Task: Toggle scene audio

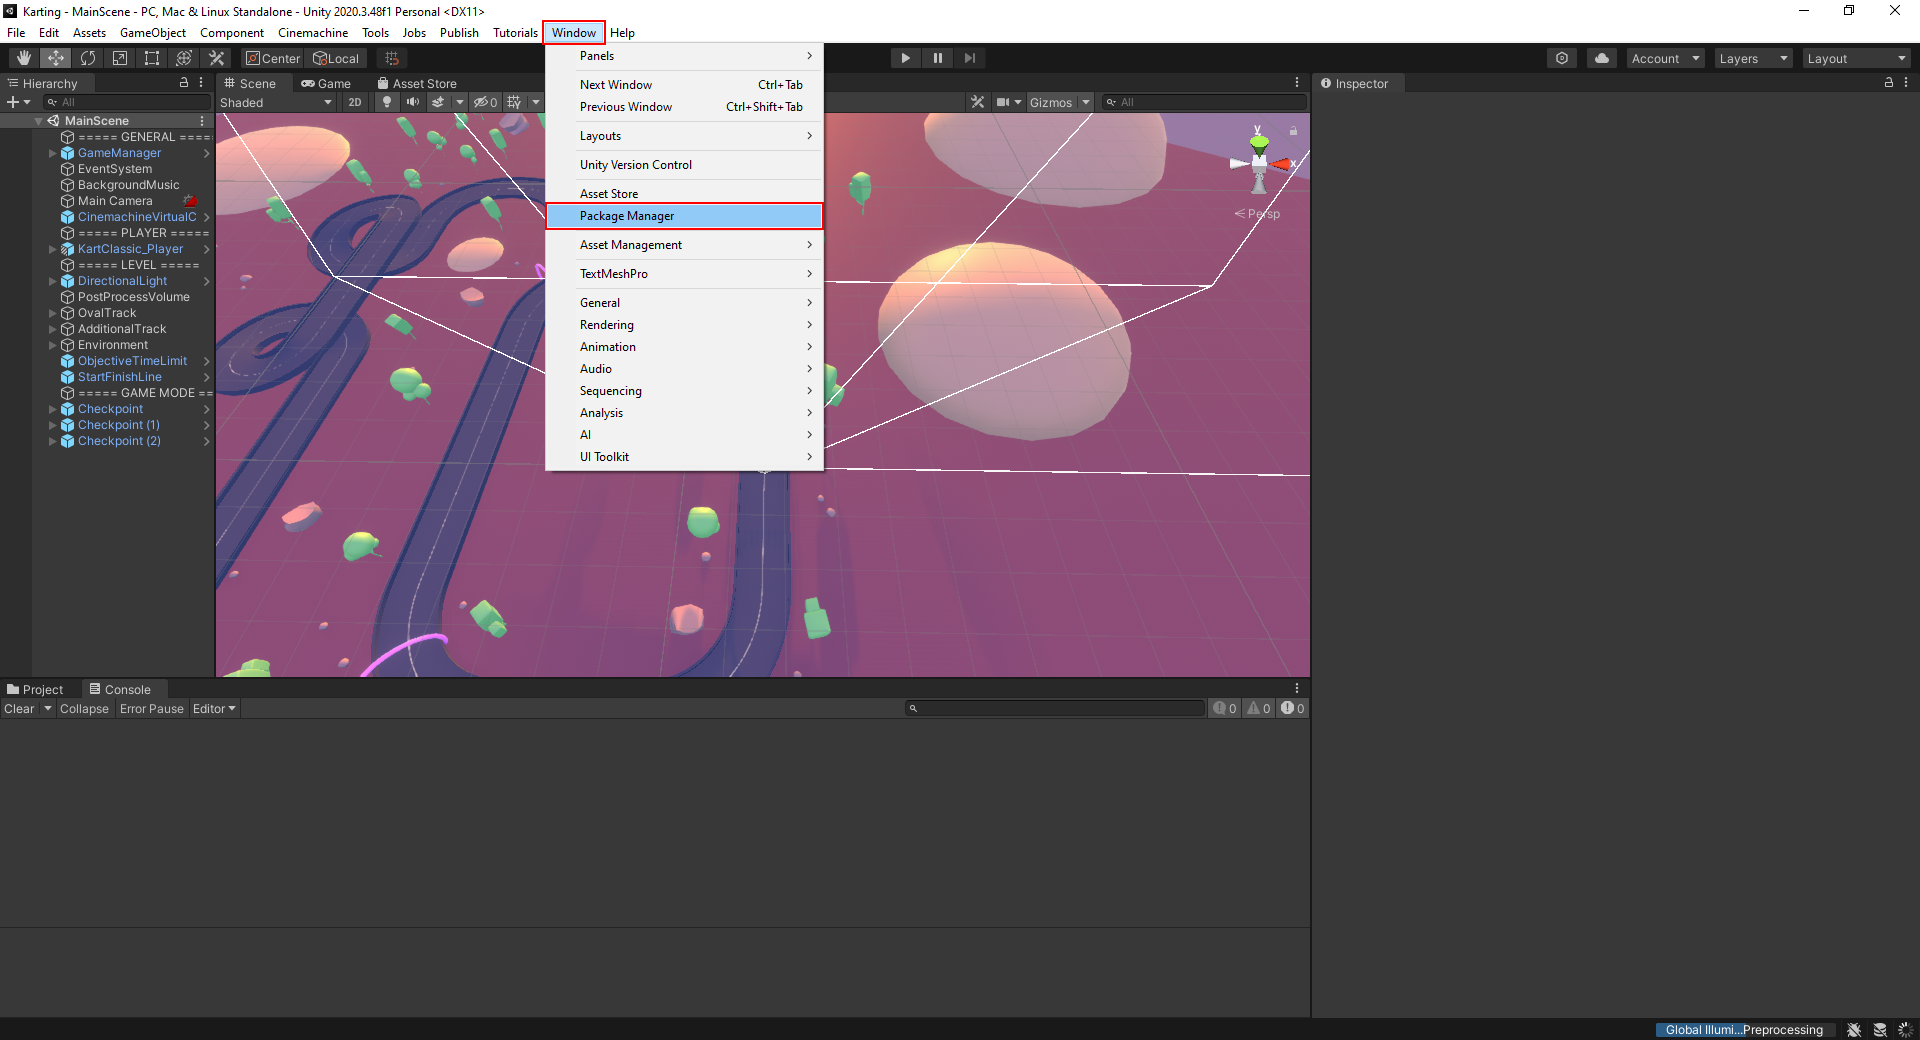Action: (x=413, y=102)
